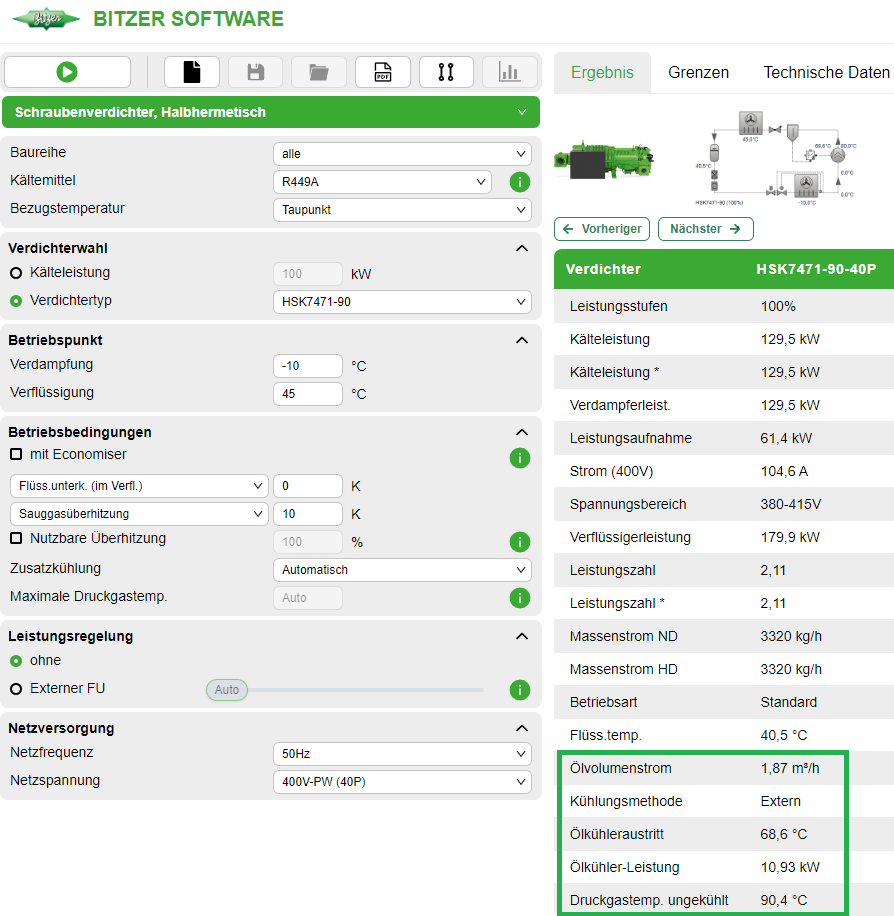Enable the mit Economiser checkbox
This screenshot has width=894, height=916.
tap(16, 454)
